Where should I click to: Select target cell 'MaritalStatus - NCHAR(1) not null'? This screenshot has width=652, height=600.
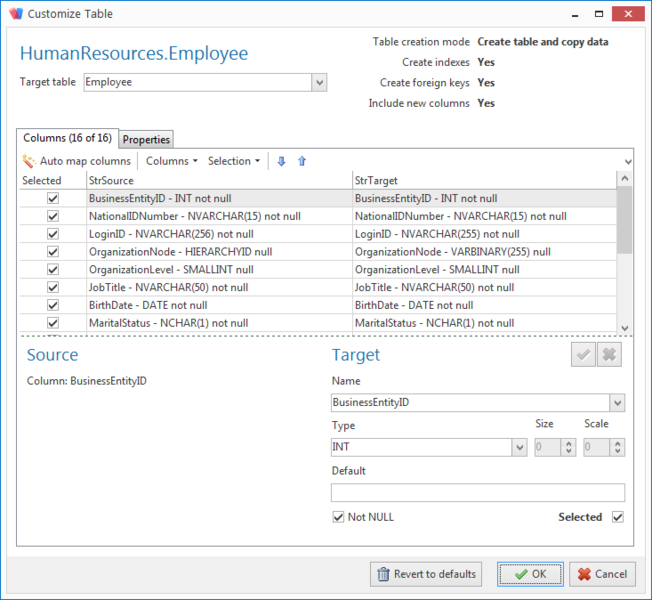(484, 323)
